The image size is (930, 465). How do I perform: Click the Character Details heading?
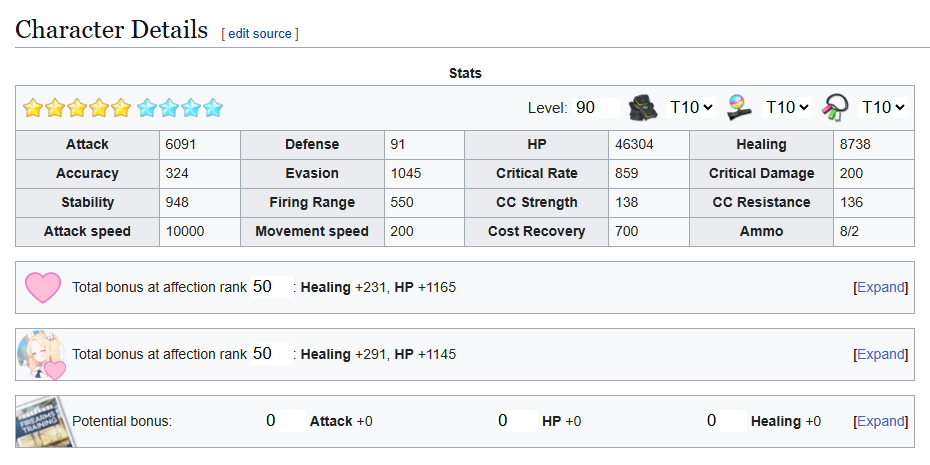tap(112, 30)
